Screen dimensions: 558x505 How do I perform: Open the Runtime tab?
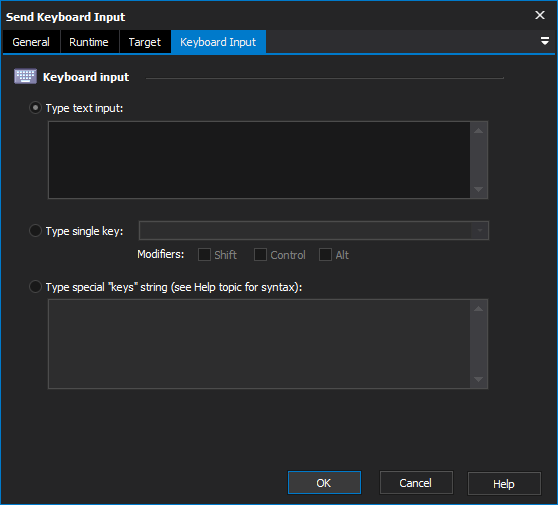pyautogui.click(x=89, y=42)
